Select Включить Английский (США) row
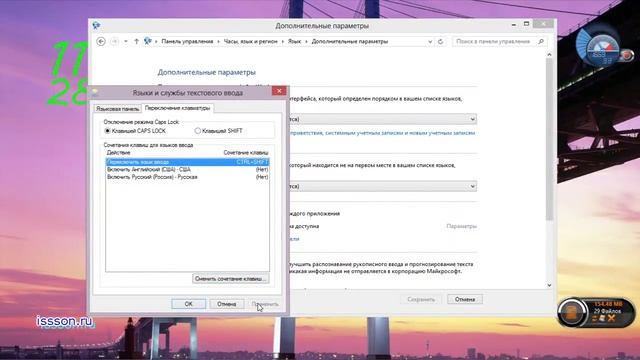 click(187, 169)
